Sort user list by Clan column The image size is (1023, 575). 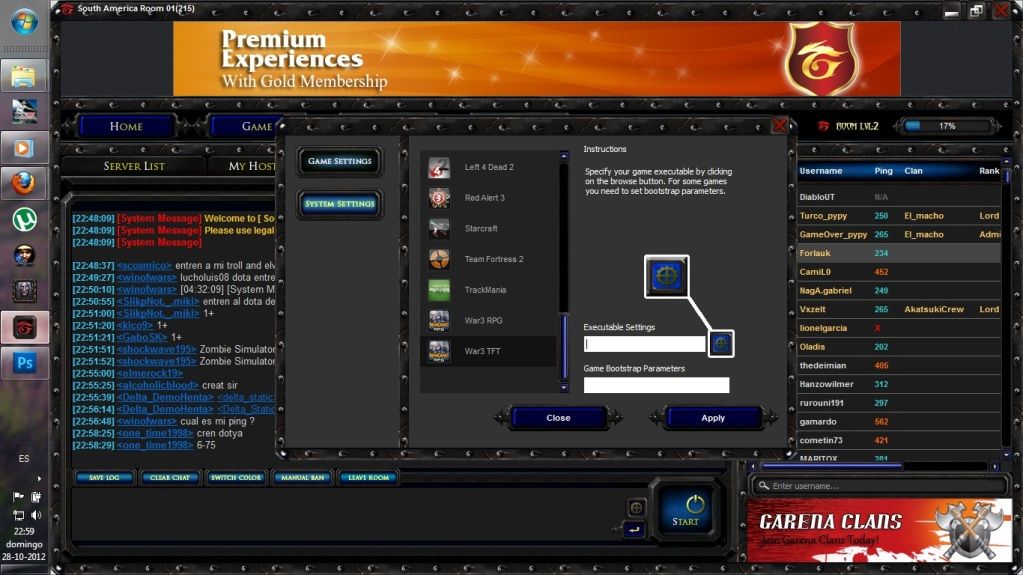(x=913, y=171)
